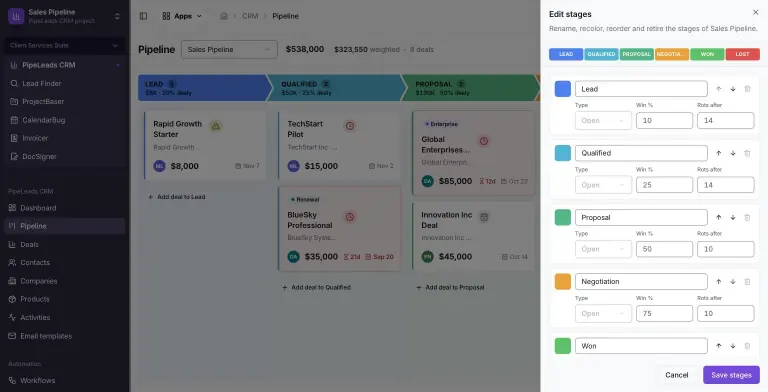Delete the Negotiation stage
Image resolution: width=768 pixels, height=392 pixels.
(x=747, y=282)
